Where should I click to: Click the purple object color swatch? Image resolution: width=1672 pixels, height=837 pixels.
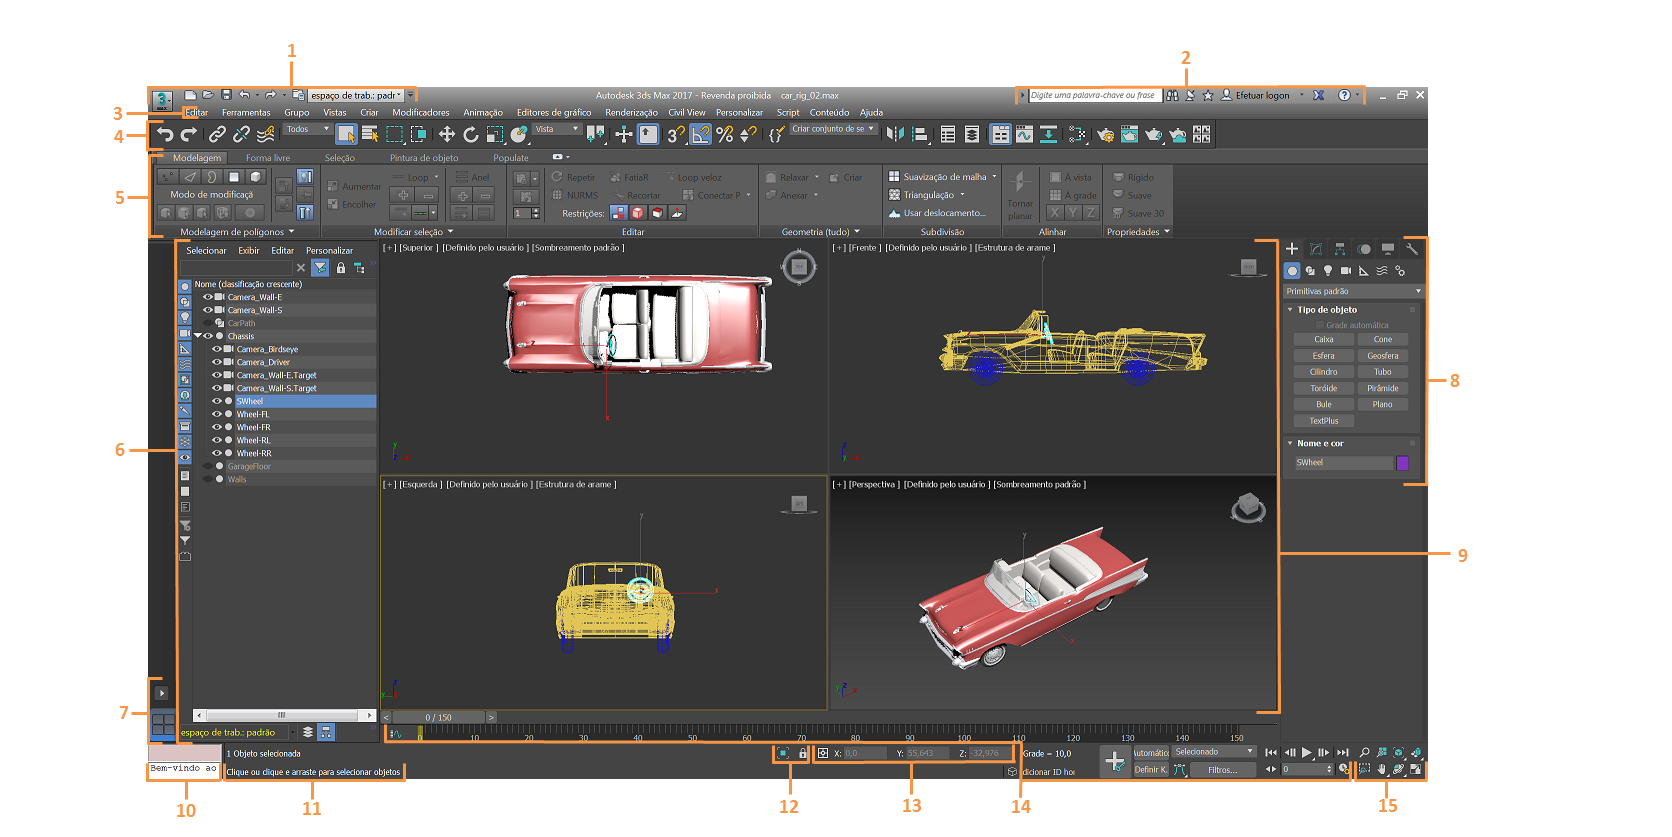tap(1402, 463)
